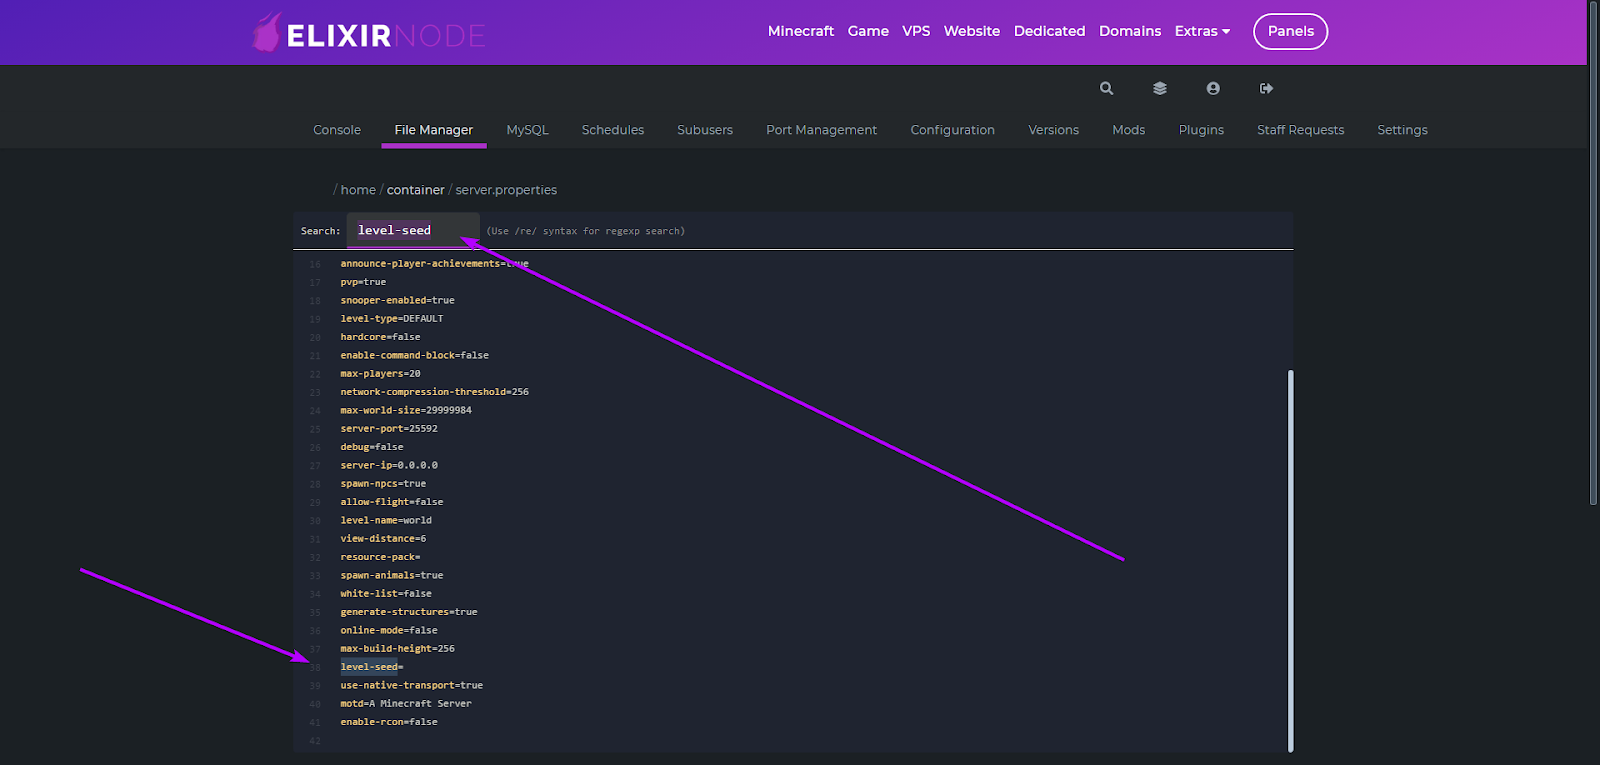Go to the Port Management tab
This screenshot has width=1600, height=765.
tap(822, 130)
